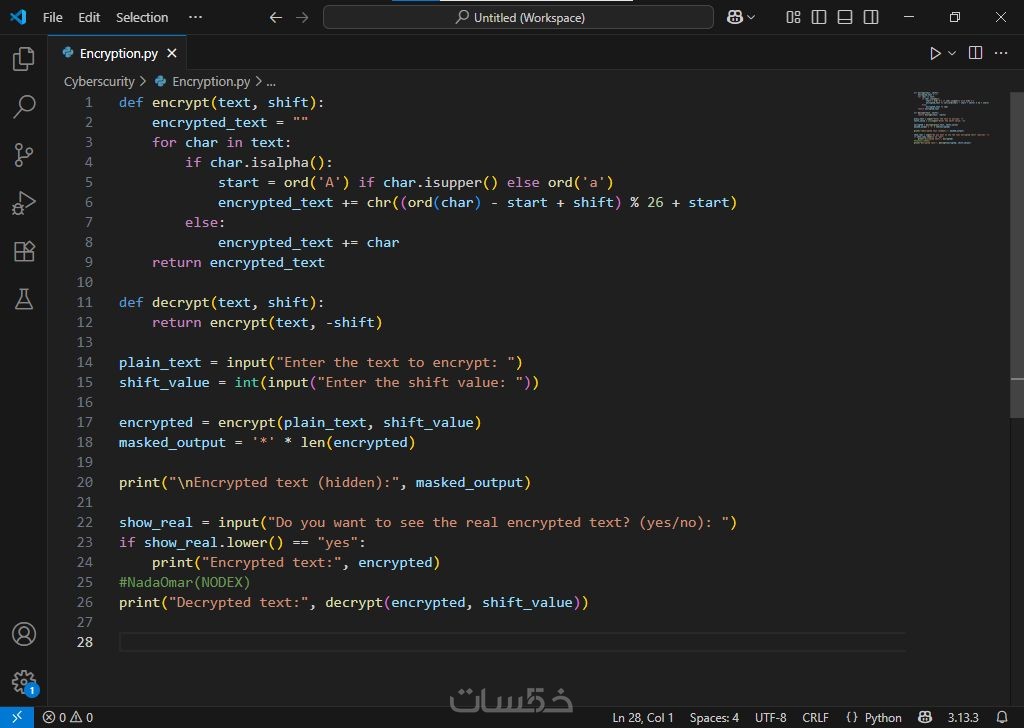Open the Extensions view
This screenshot has width=1024, height=728.
(x=24, y=251)
